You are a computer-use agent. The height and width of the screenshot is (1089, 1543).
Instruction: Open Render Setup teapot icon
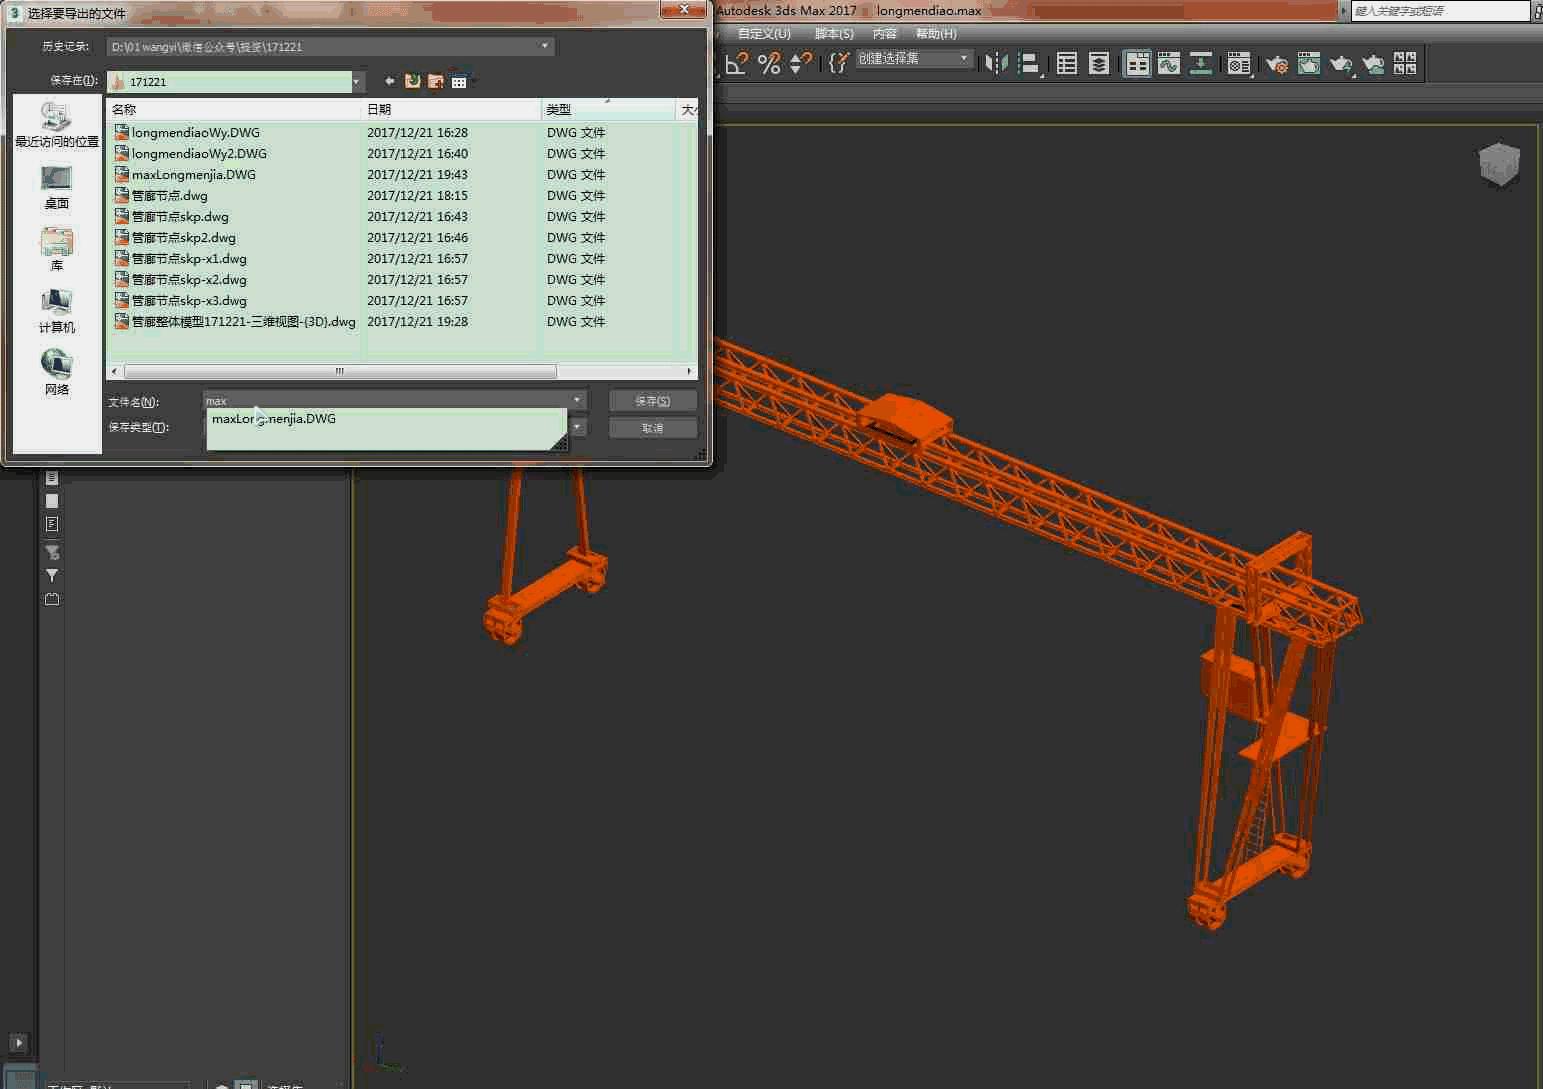click(1277, 64)
